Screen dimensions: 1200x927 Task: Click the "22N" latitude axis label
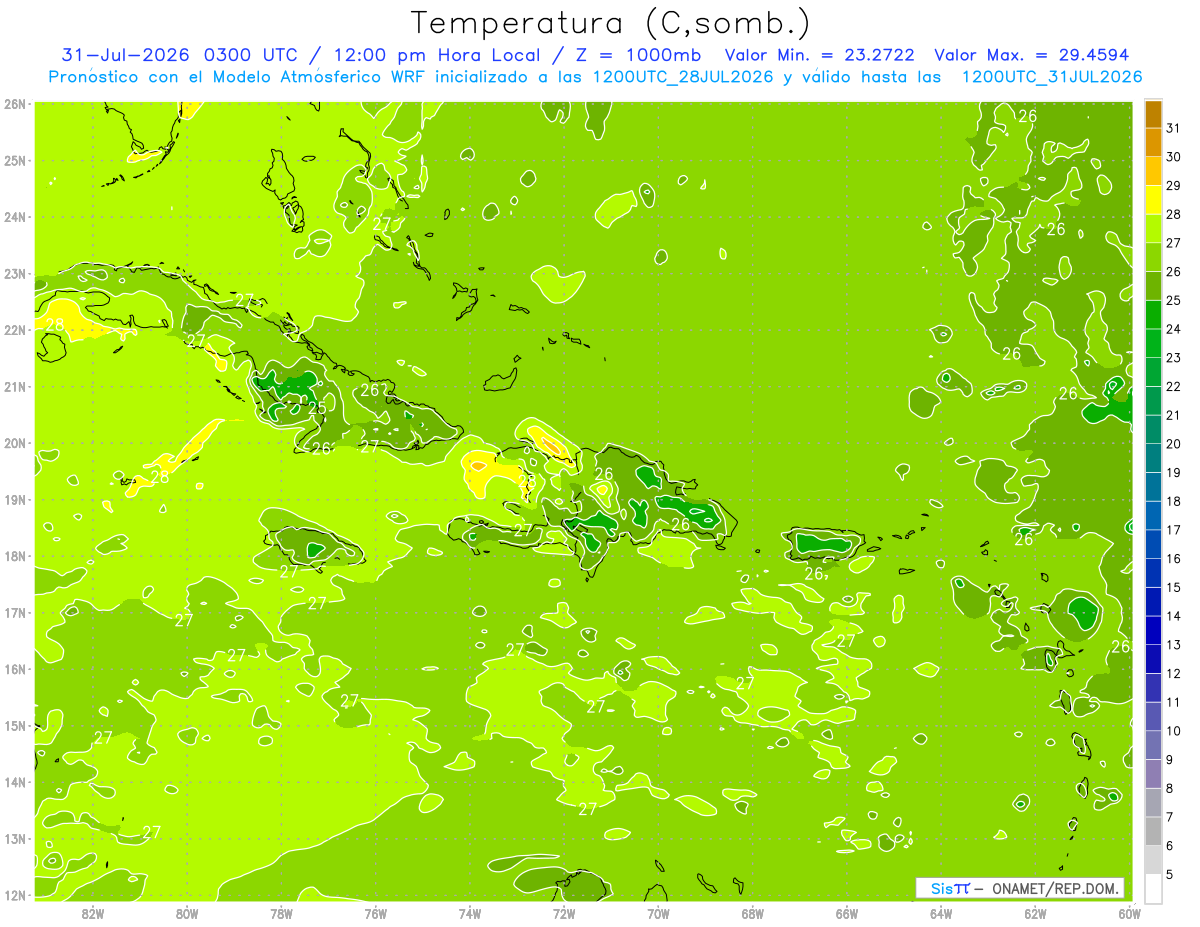15,330
